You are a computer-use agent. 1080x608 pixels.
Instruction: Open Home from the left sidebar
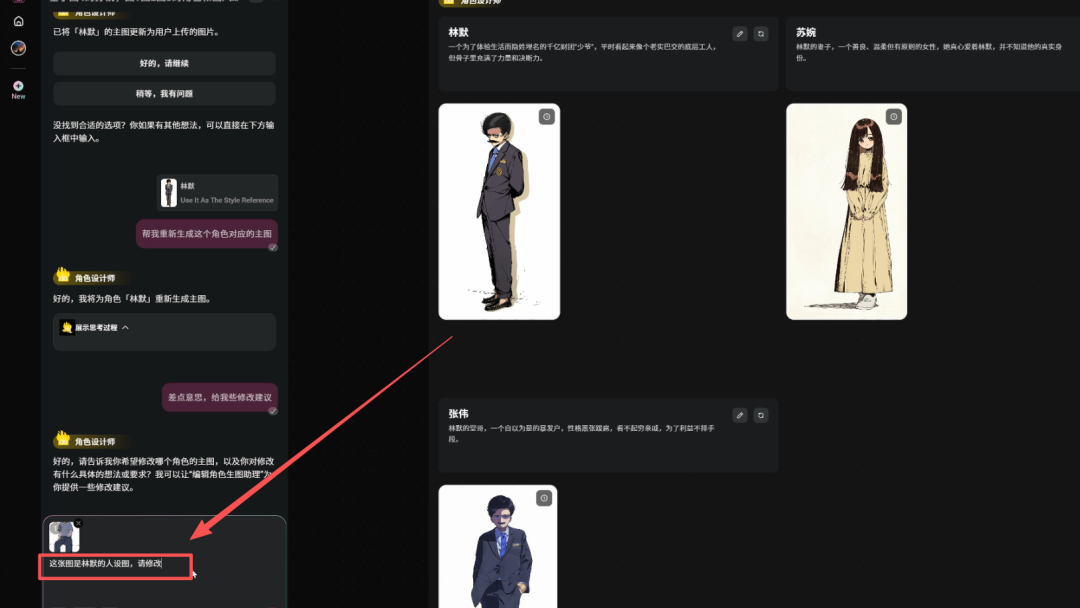click(x=17, y=20)
